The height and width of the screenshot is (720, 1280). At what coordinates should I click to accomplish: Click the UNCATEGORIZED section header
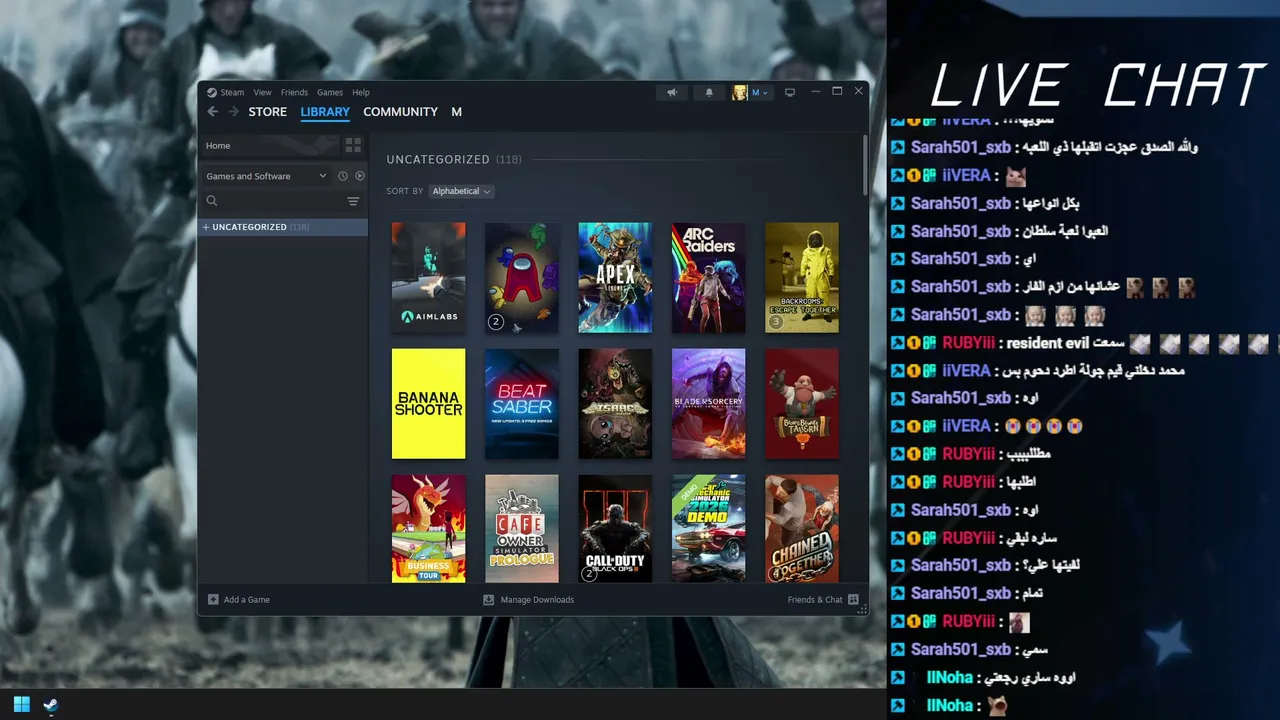pyautogui.click(x=438, y=159)
